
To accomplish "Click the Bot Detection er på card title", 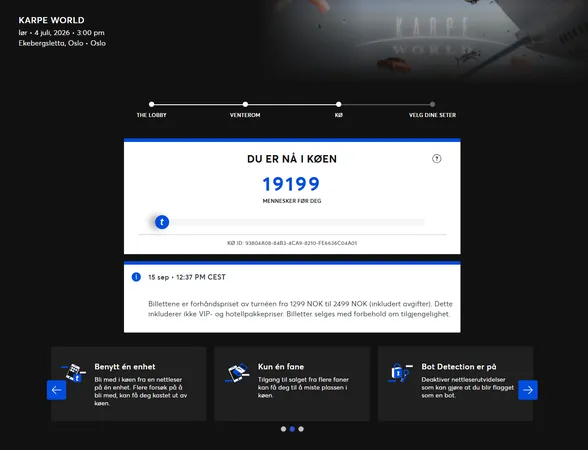I will (x=459, y=367).
